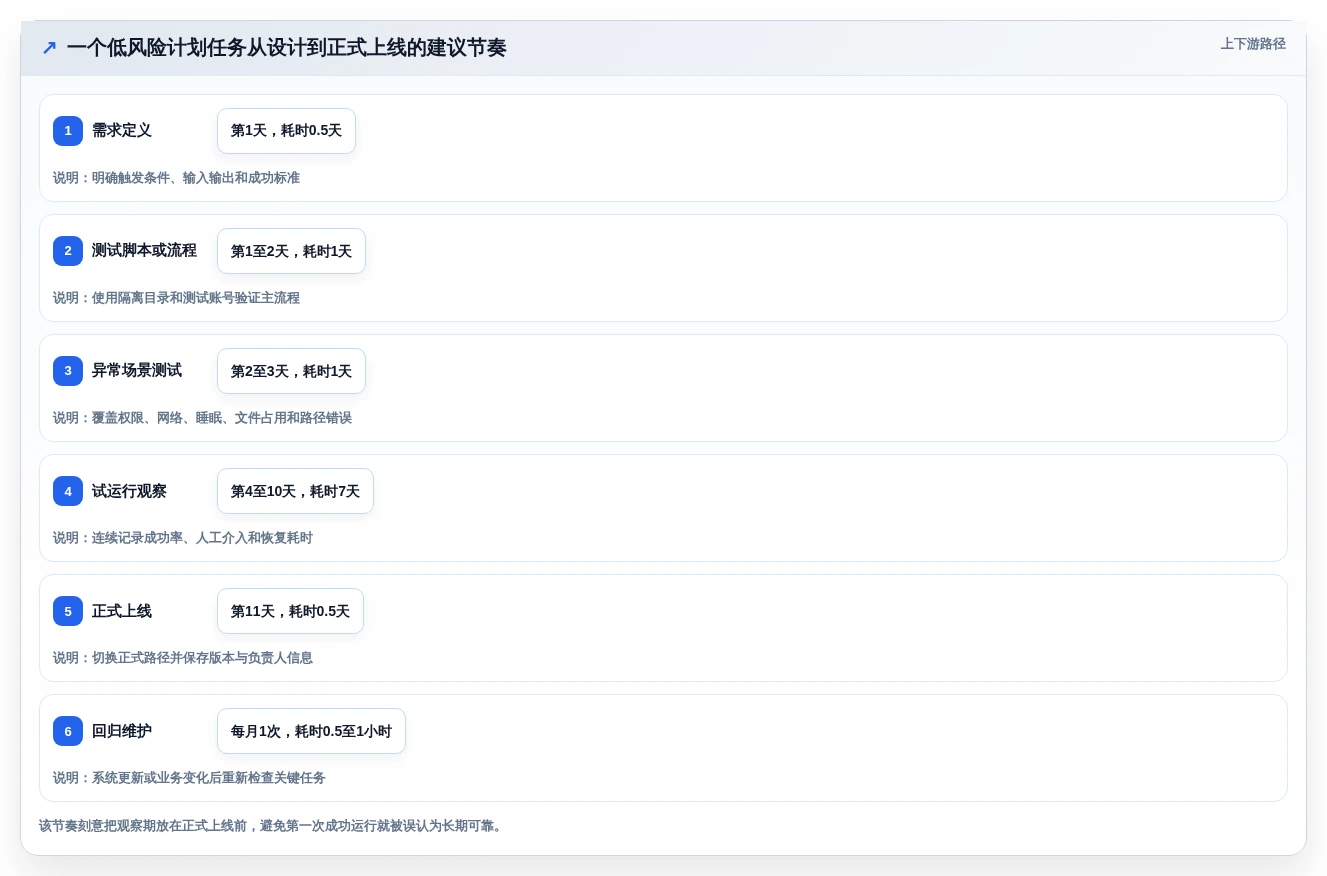Select the 回归维护 step title

(x=122, y=731)
